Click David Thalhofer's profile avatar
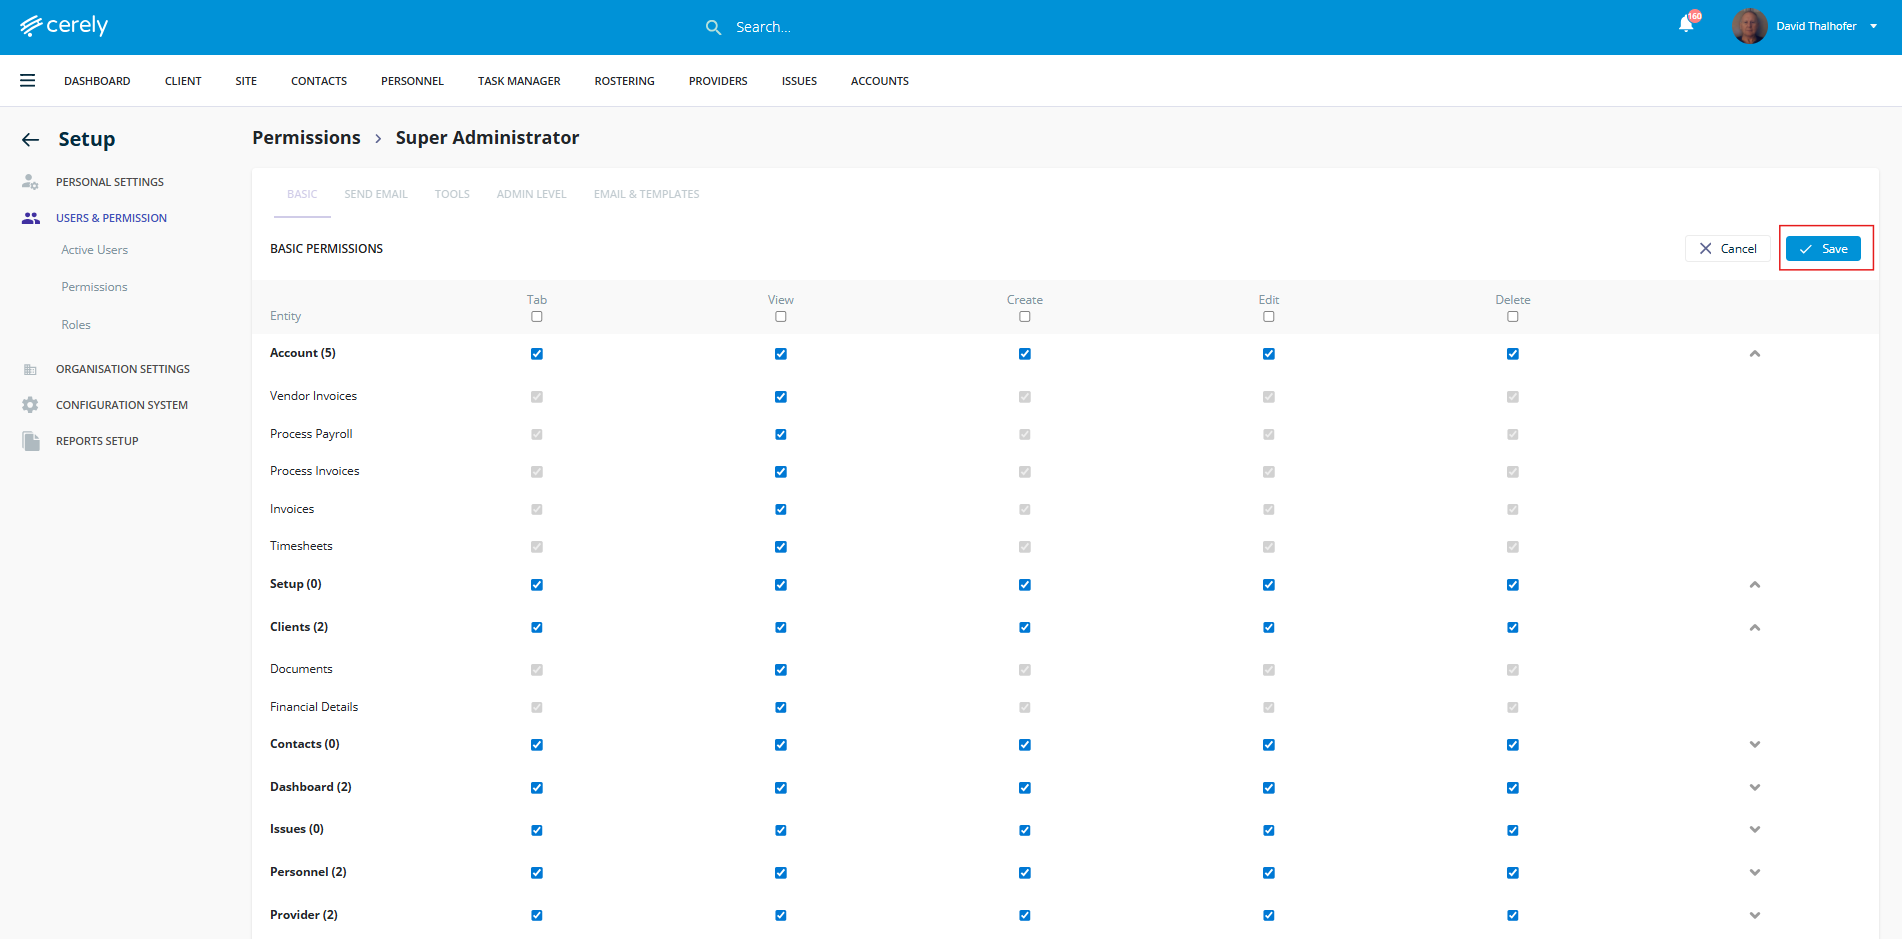1902x939 pixels. 1749,26
